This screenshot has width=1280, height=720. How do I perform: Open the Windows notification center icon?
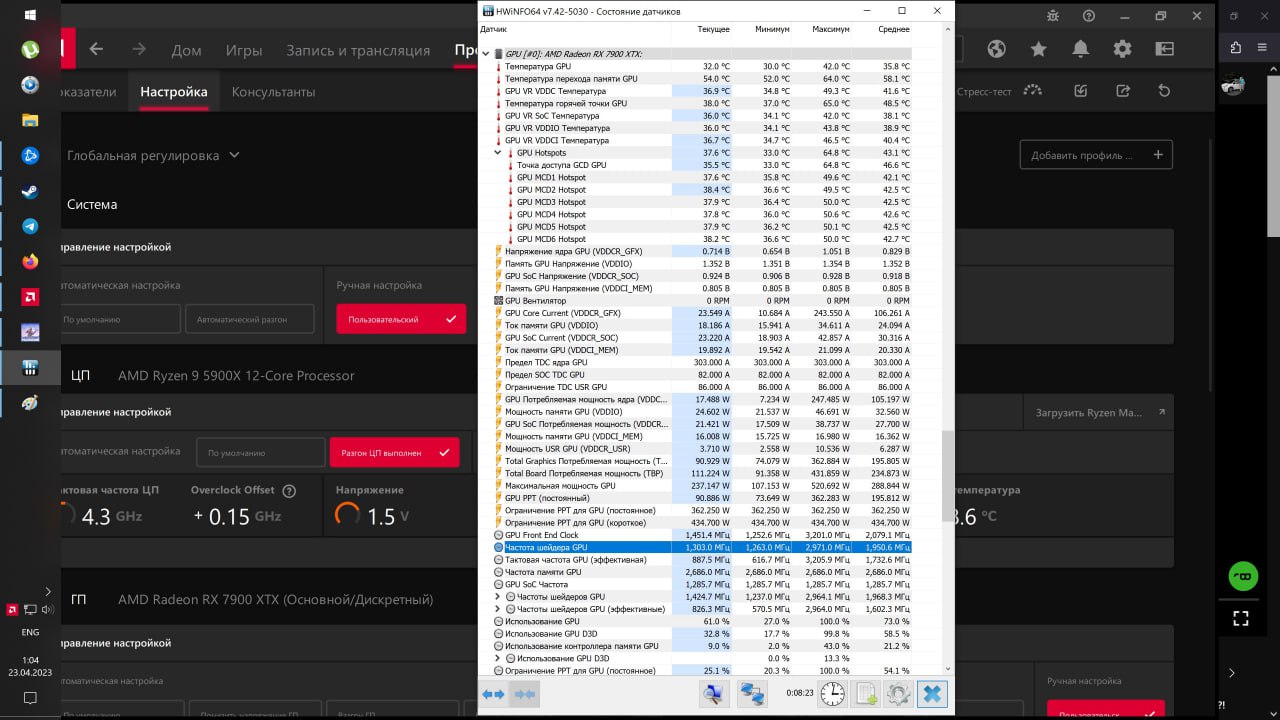click(30, 697)
